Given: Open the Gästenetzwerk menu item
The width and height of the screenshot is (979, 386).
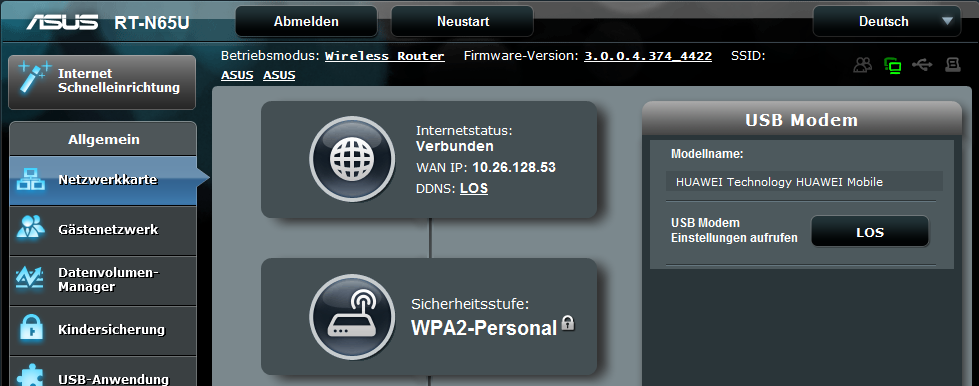Looking at the screenshot, I should 103,230.
